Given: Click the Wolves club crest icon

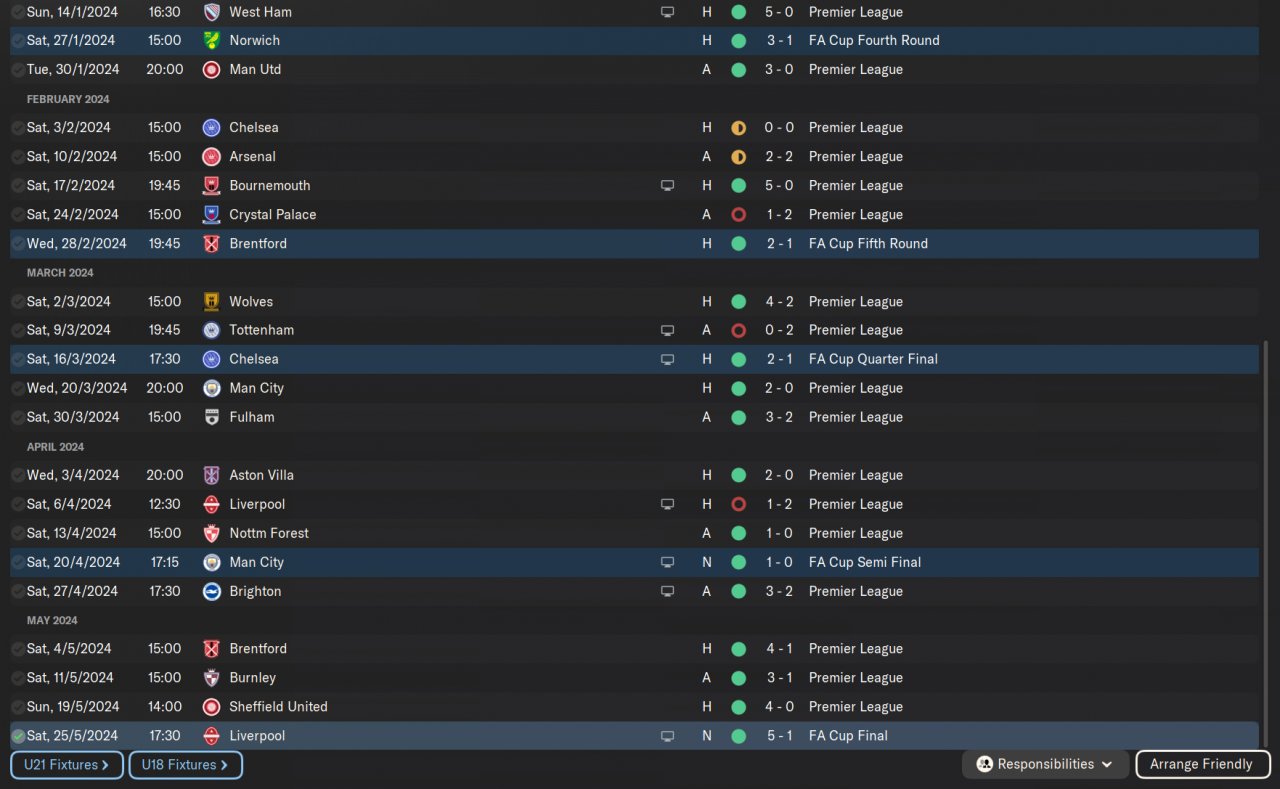Looking at the screenshot, I should 211,302.
